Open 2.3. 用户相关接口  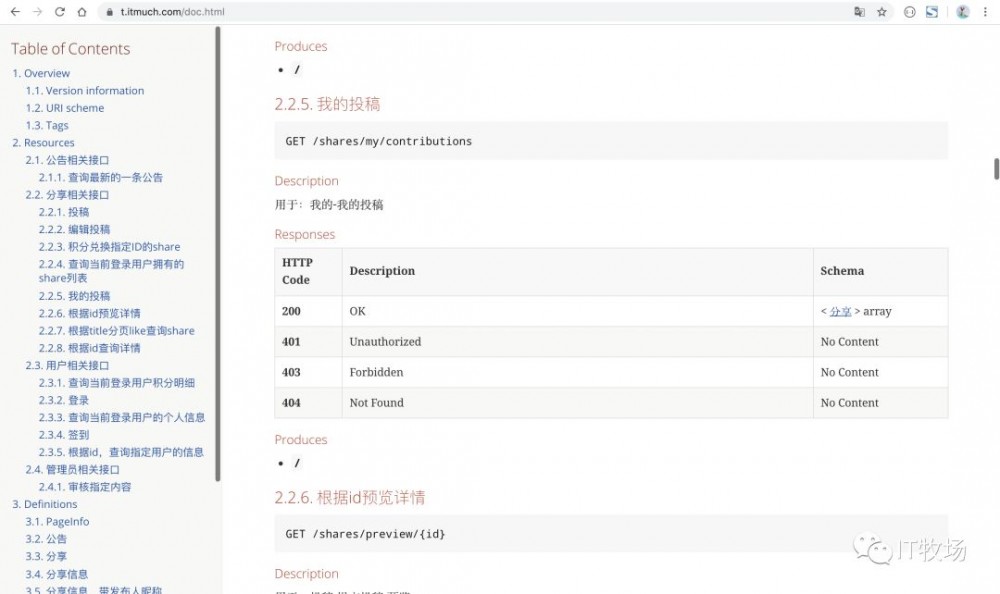click(x=67, y=365)
